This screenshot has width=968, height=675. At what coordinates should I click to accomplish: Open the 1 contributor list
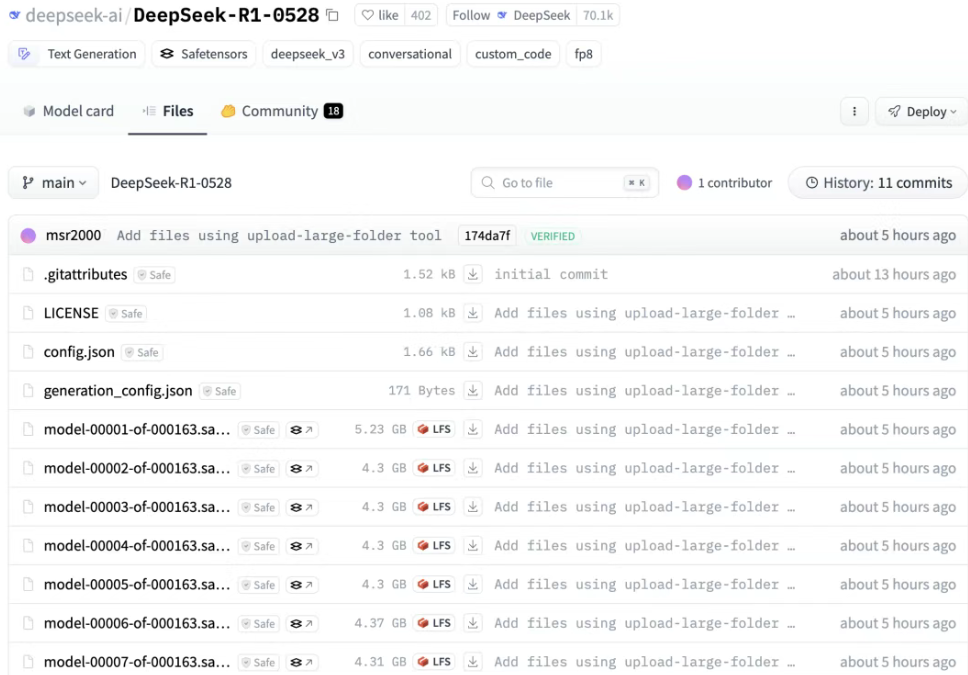724,183
